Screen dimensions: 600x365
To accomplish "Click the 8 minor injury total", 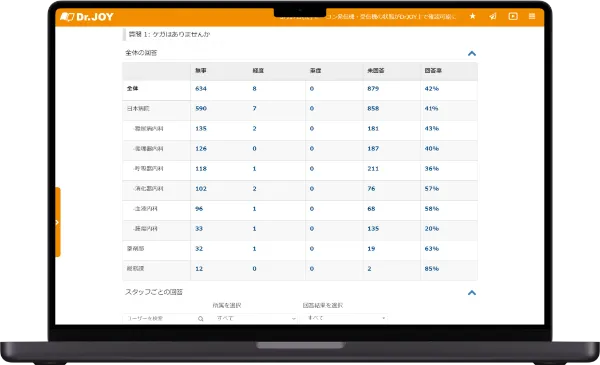I will (254, 89).
